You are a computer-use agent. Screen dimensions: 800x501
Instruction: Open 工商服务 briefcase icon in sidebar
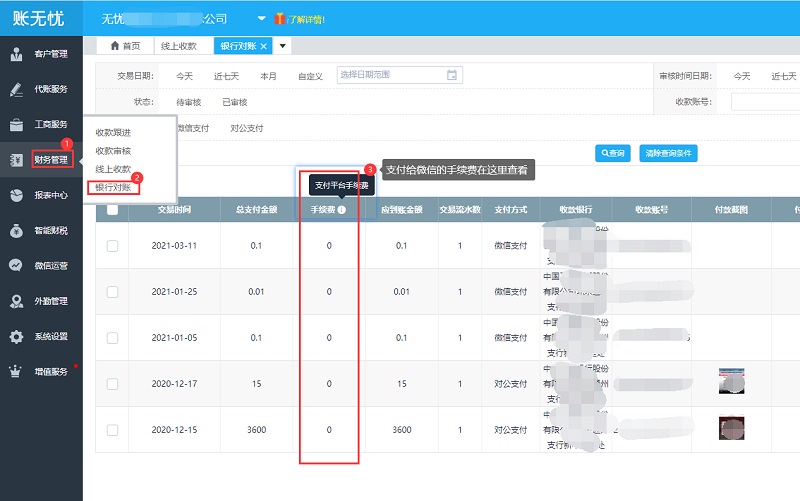tap(16, 124)
